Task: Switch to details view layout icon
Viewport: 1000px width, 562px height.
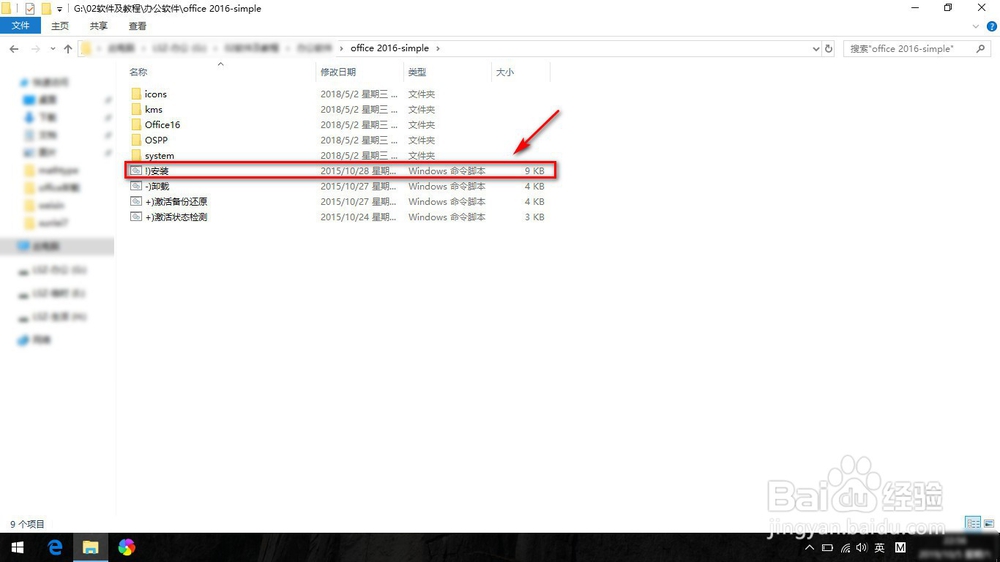Action: point(973,523)
